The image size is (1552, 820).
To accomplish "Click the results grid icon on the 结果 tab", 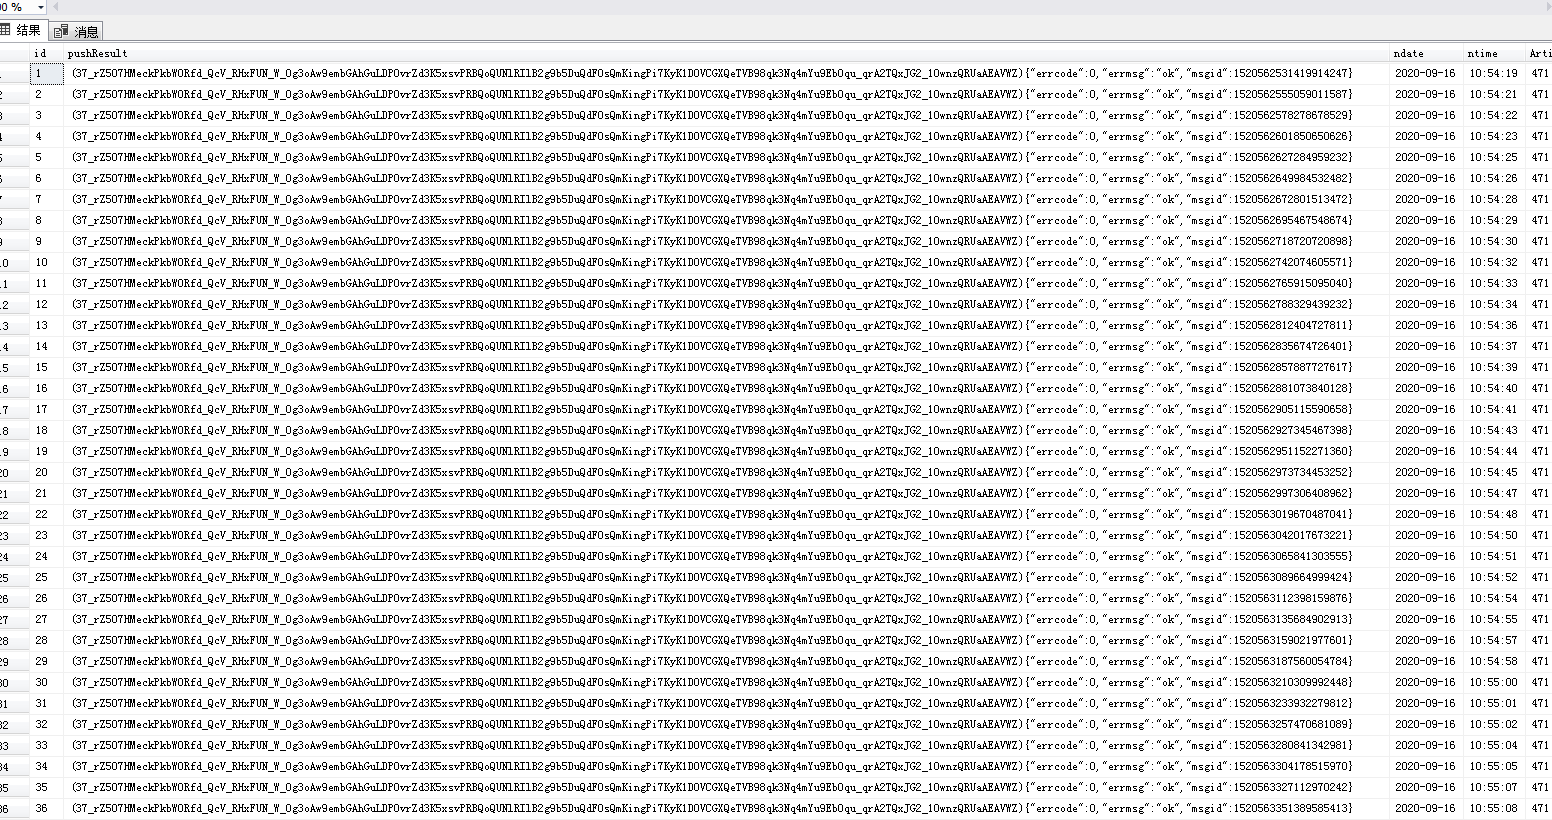I will 5,31.
